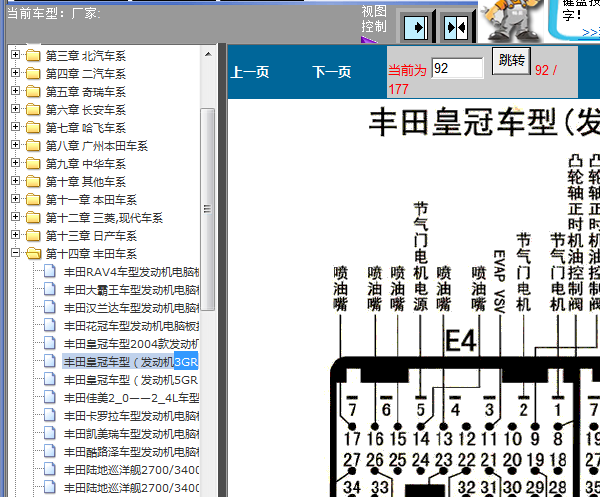This screenshot has height=497, width=600.
Task: Open 丰田汉兰达车型发动机电脑 entry
Action: [x=131, y=308]
